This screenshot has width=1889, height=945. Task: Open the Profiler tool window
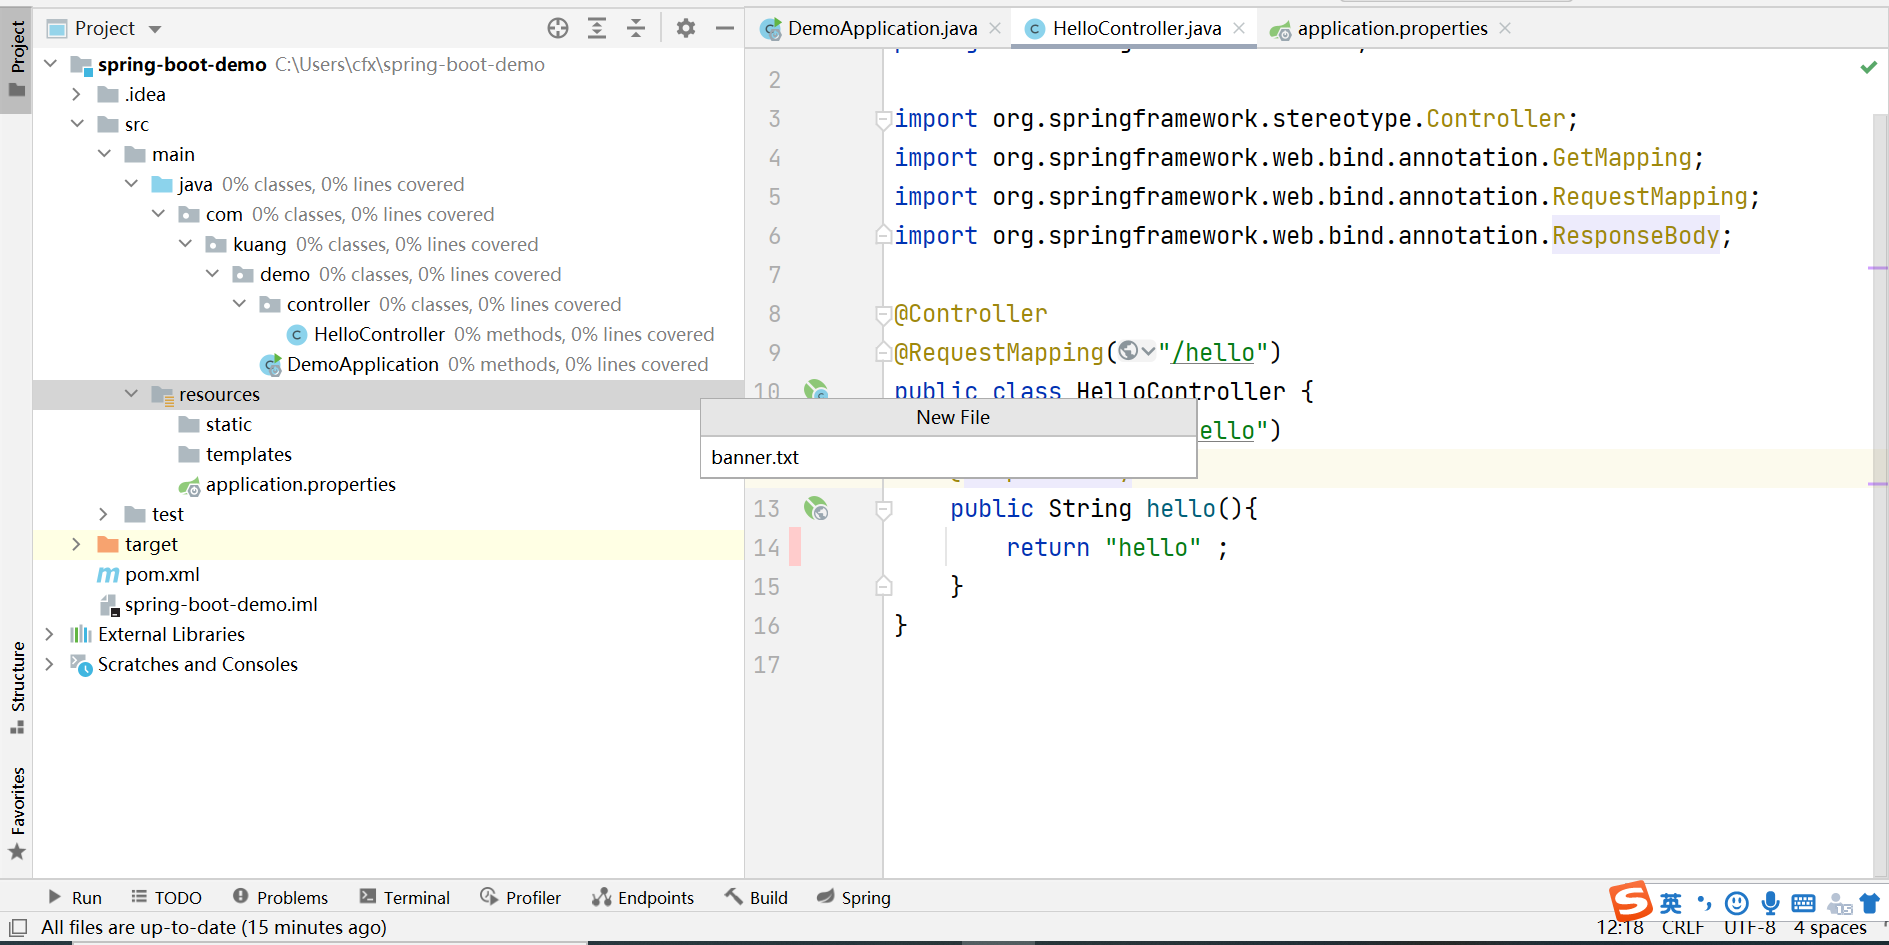(520, 897)
